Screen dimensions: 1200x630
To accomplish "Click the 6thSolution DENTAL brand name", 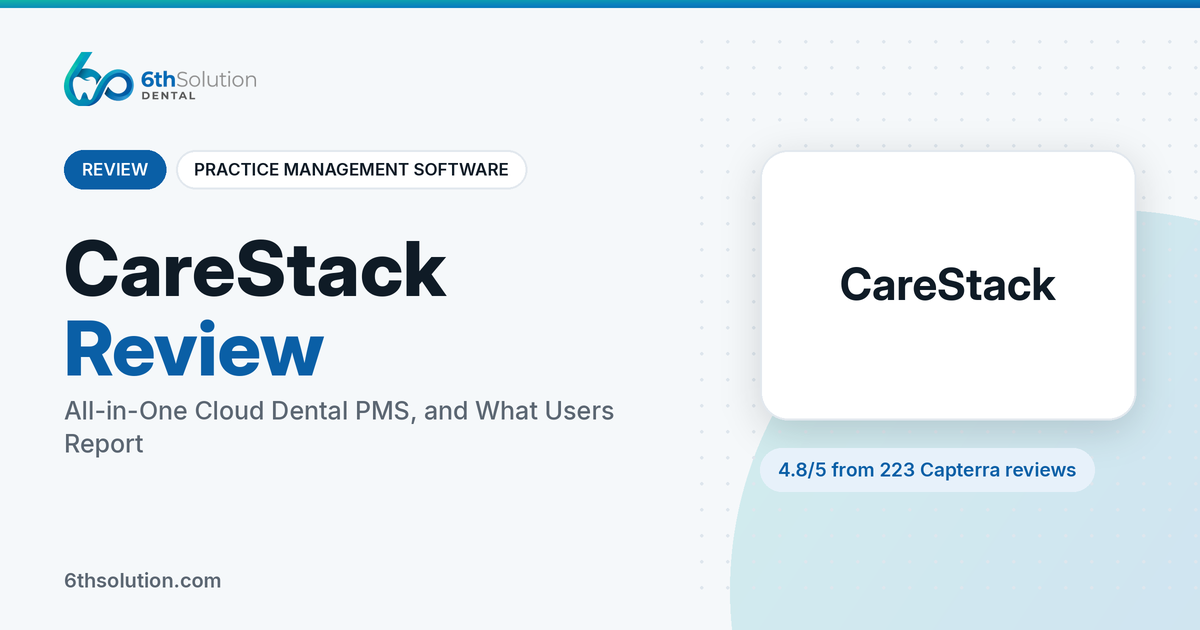I will 200,85.
